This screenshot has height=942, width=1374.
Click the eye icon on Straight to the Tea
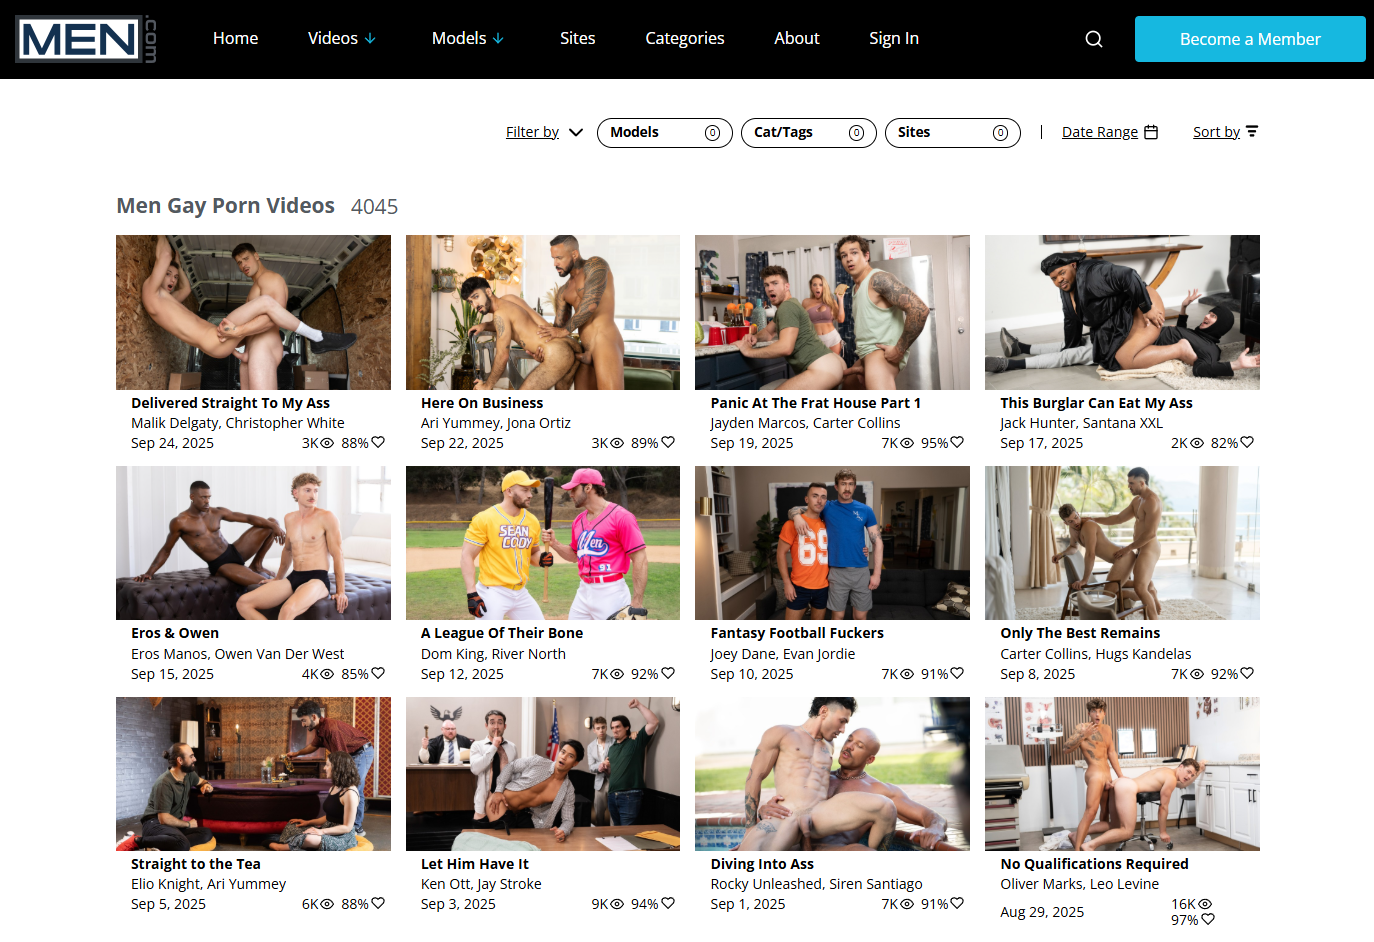pyautogui.click(x=327, y=904)
